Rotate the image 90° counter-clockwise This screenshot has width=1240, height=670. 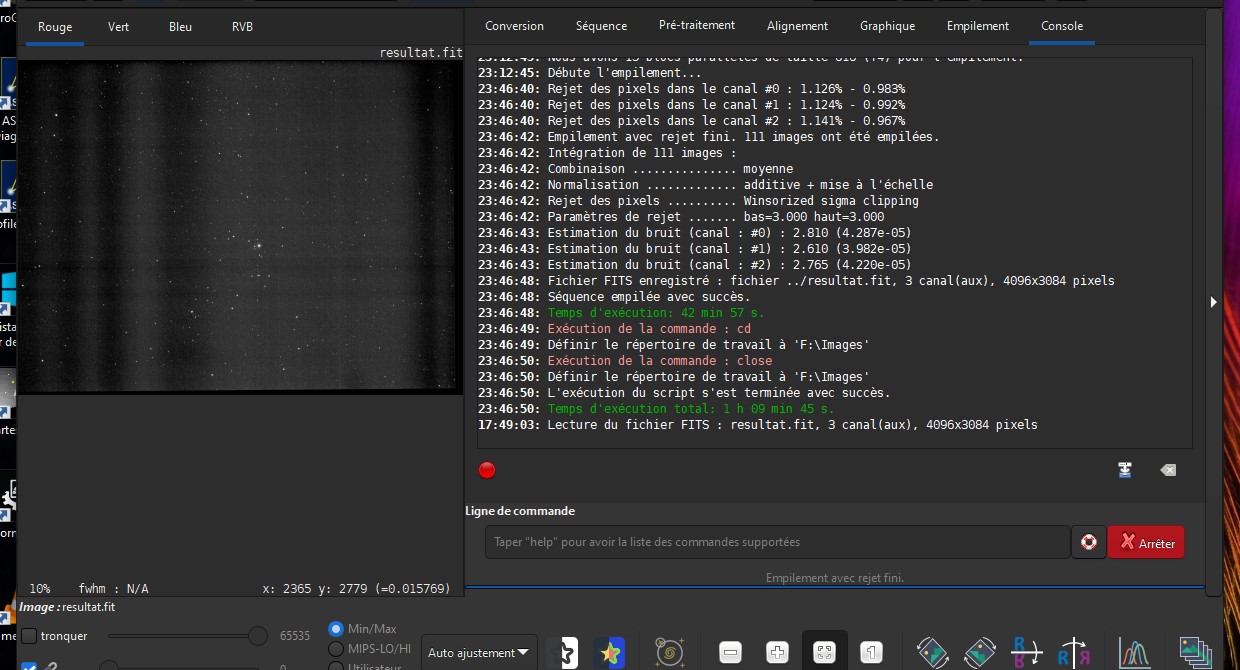[932, 653]
